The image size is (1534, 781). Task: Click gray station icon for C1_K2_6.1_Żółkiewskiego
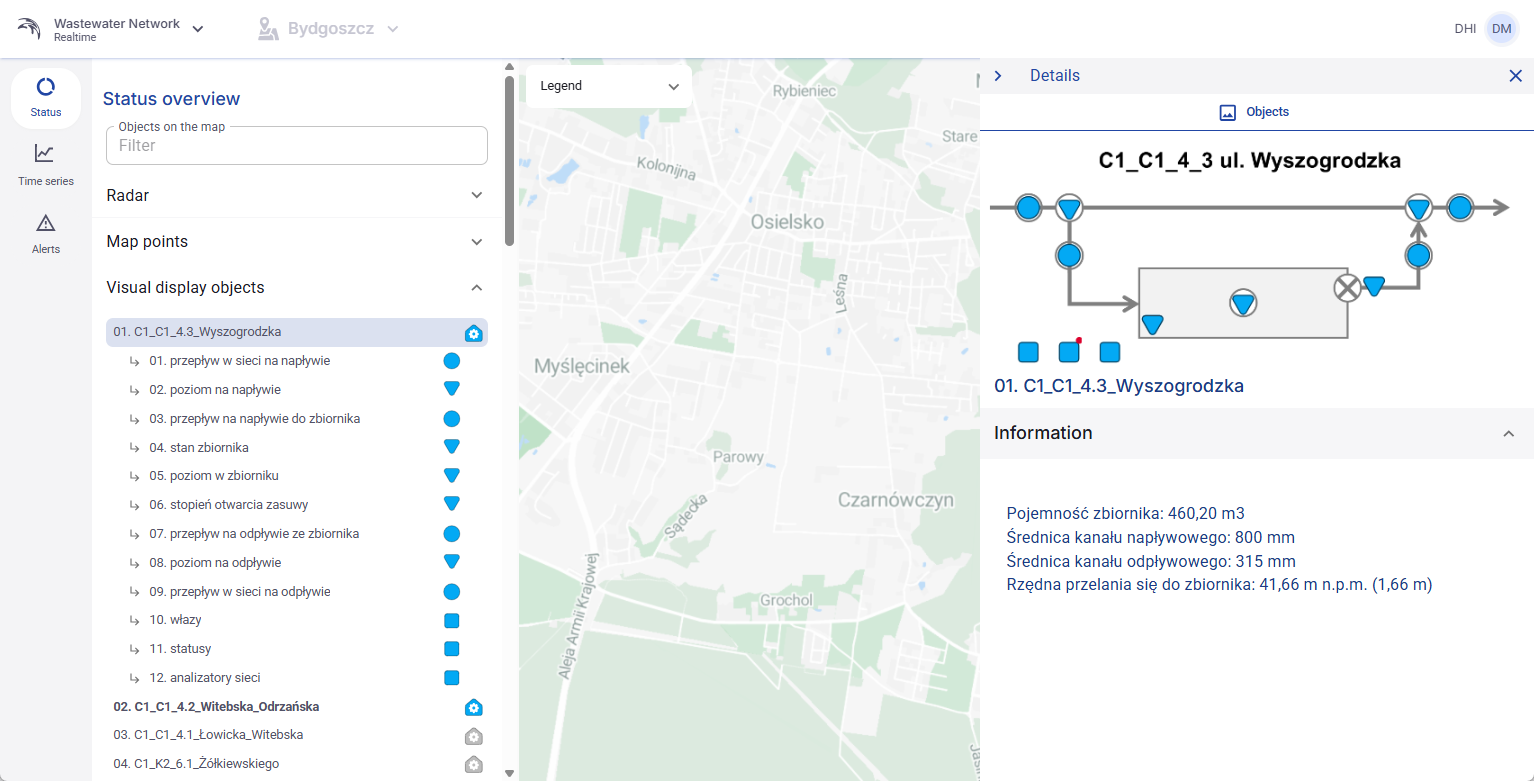[474, 765]
